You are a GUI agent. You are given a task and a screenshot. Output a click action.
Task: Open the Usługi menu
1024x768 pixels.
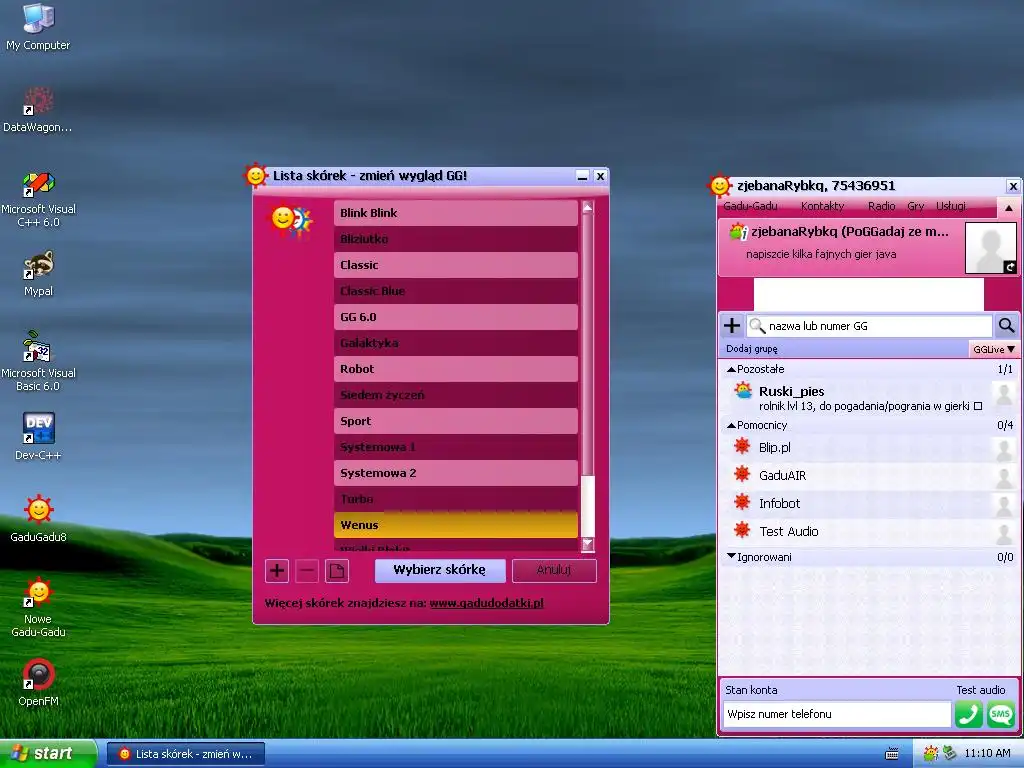click(951, 206)
